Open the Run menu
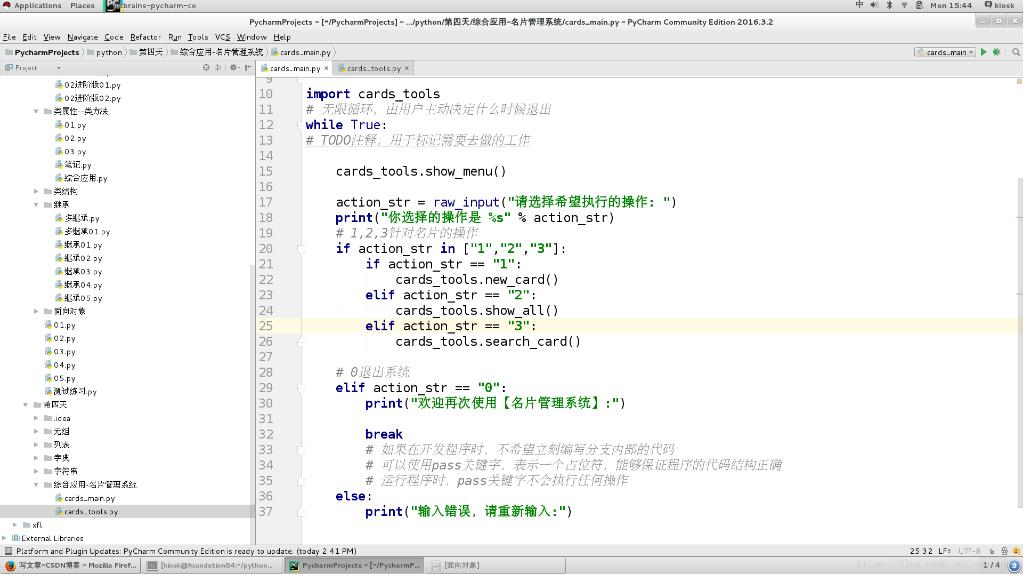The width and height of the screenshot is (1025, 575). (x=175, y=37)
